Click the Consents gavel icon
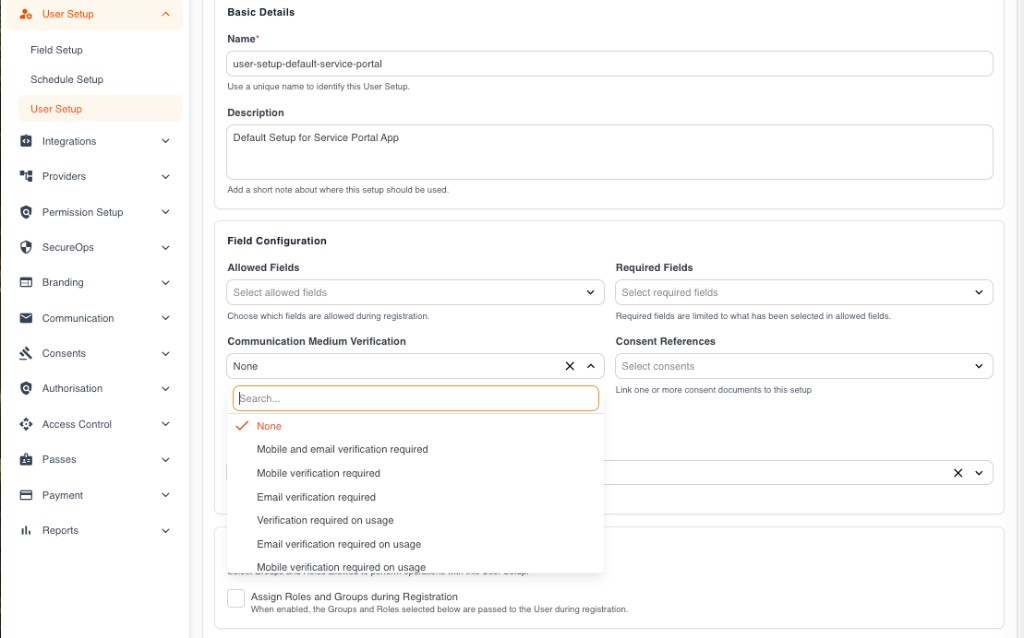Viewport: 1024px width, 638px height. pyautogui.click(x=25, y=353)
